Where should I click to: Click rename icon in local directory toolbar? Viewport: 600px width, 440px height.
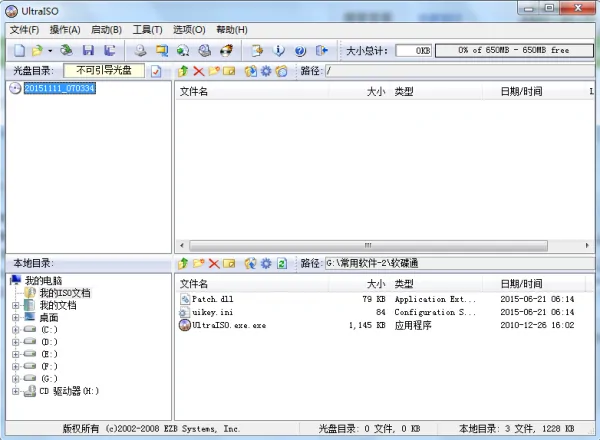[229, 263]
